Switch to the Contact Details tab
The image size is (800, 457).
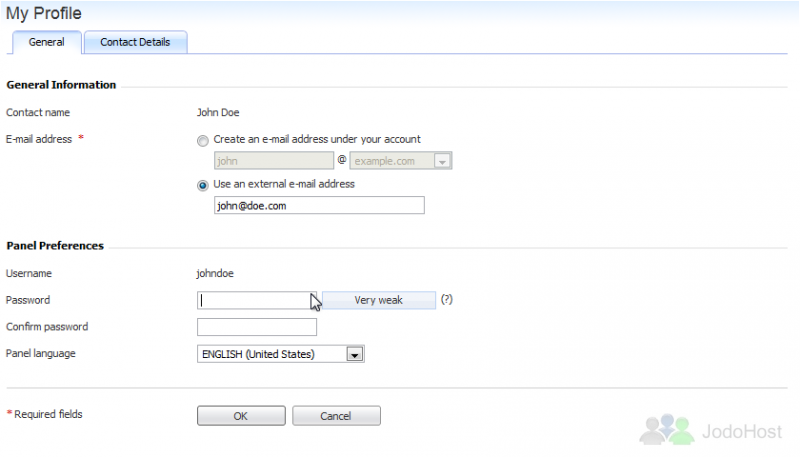tap(135, 42)
